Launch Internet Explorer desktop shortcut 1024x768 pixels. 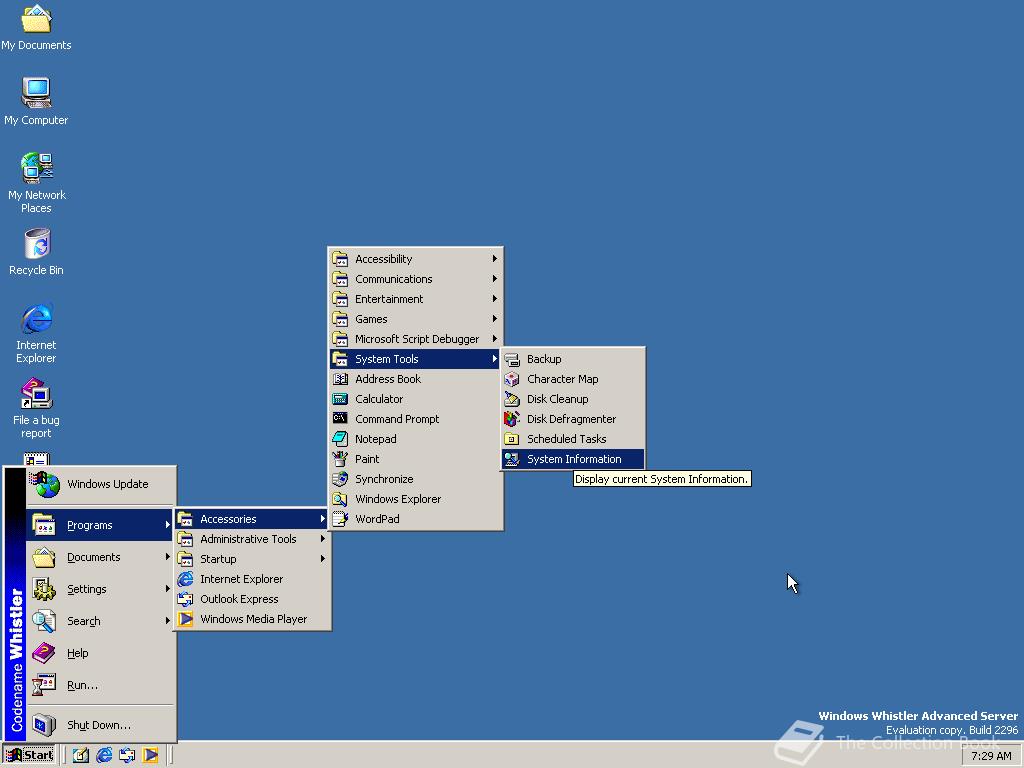click(x=36, y=332)
